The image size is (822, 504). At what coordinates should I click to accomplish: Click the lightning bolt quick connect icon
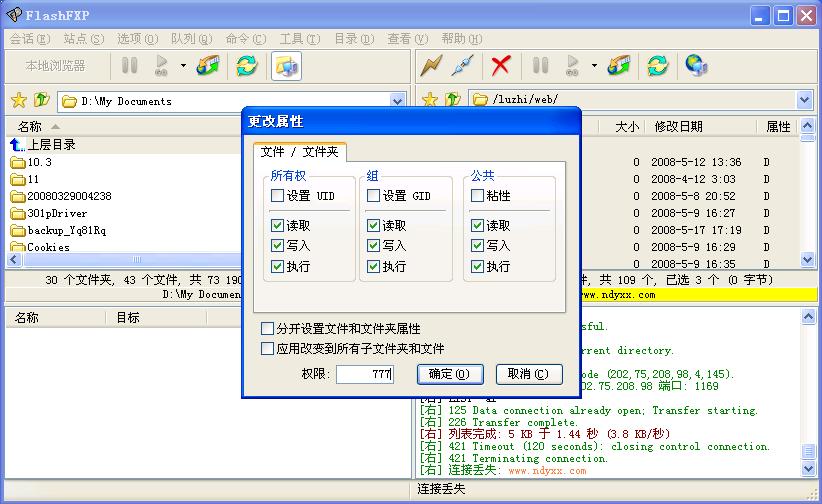[431, 66]
